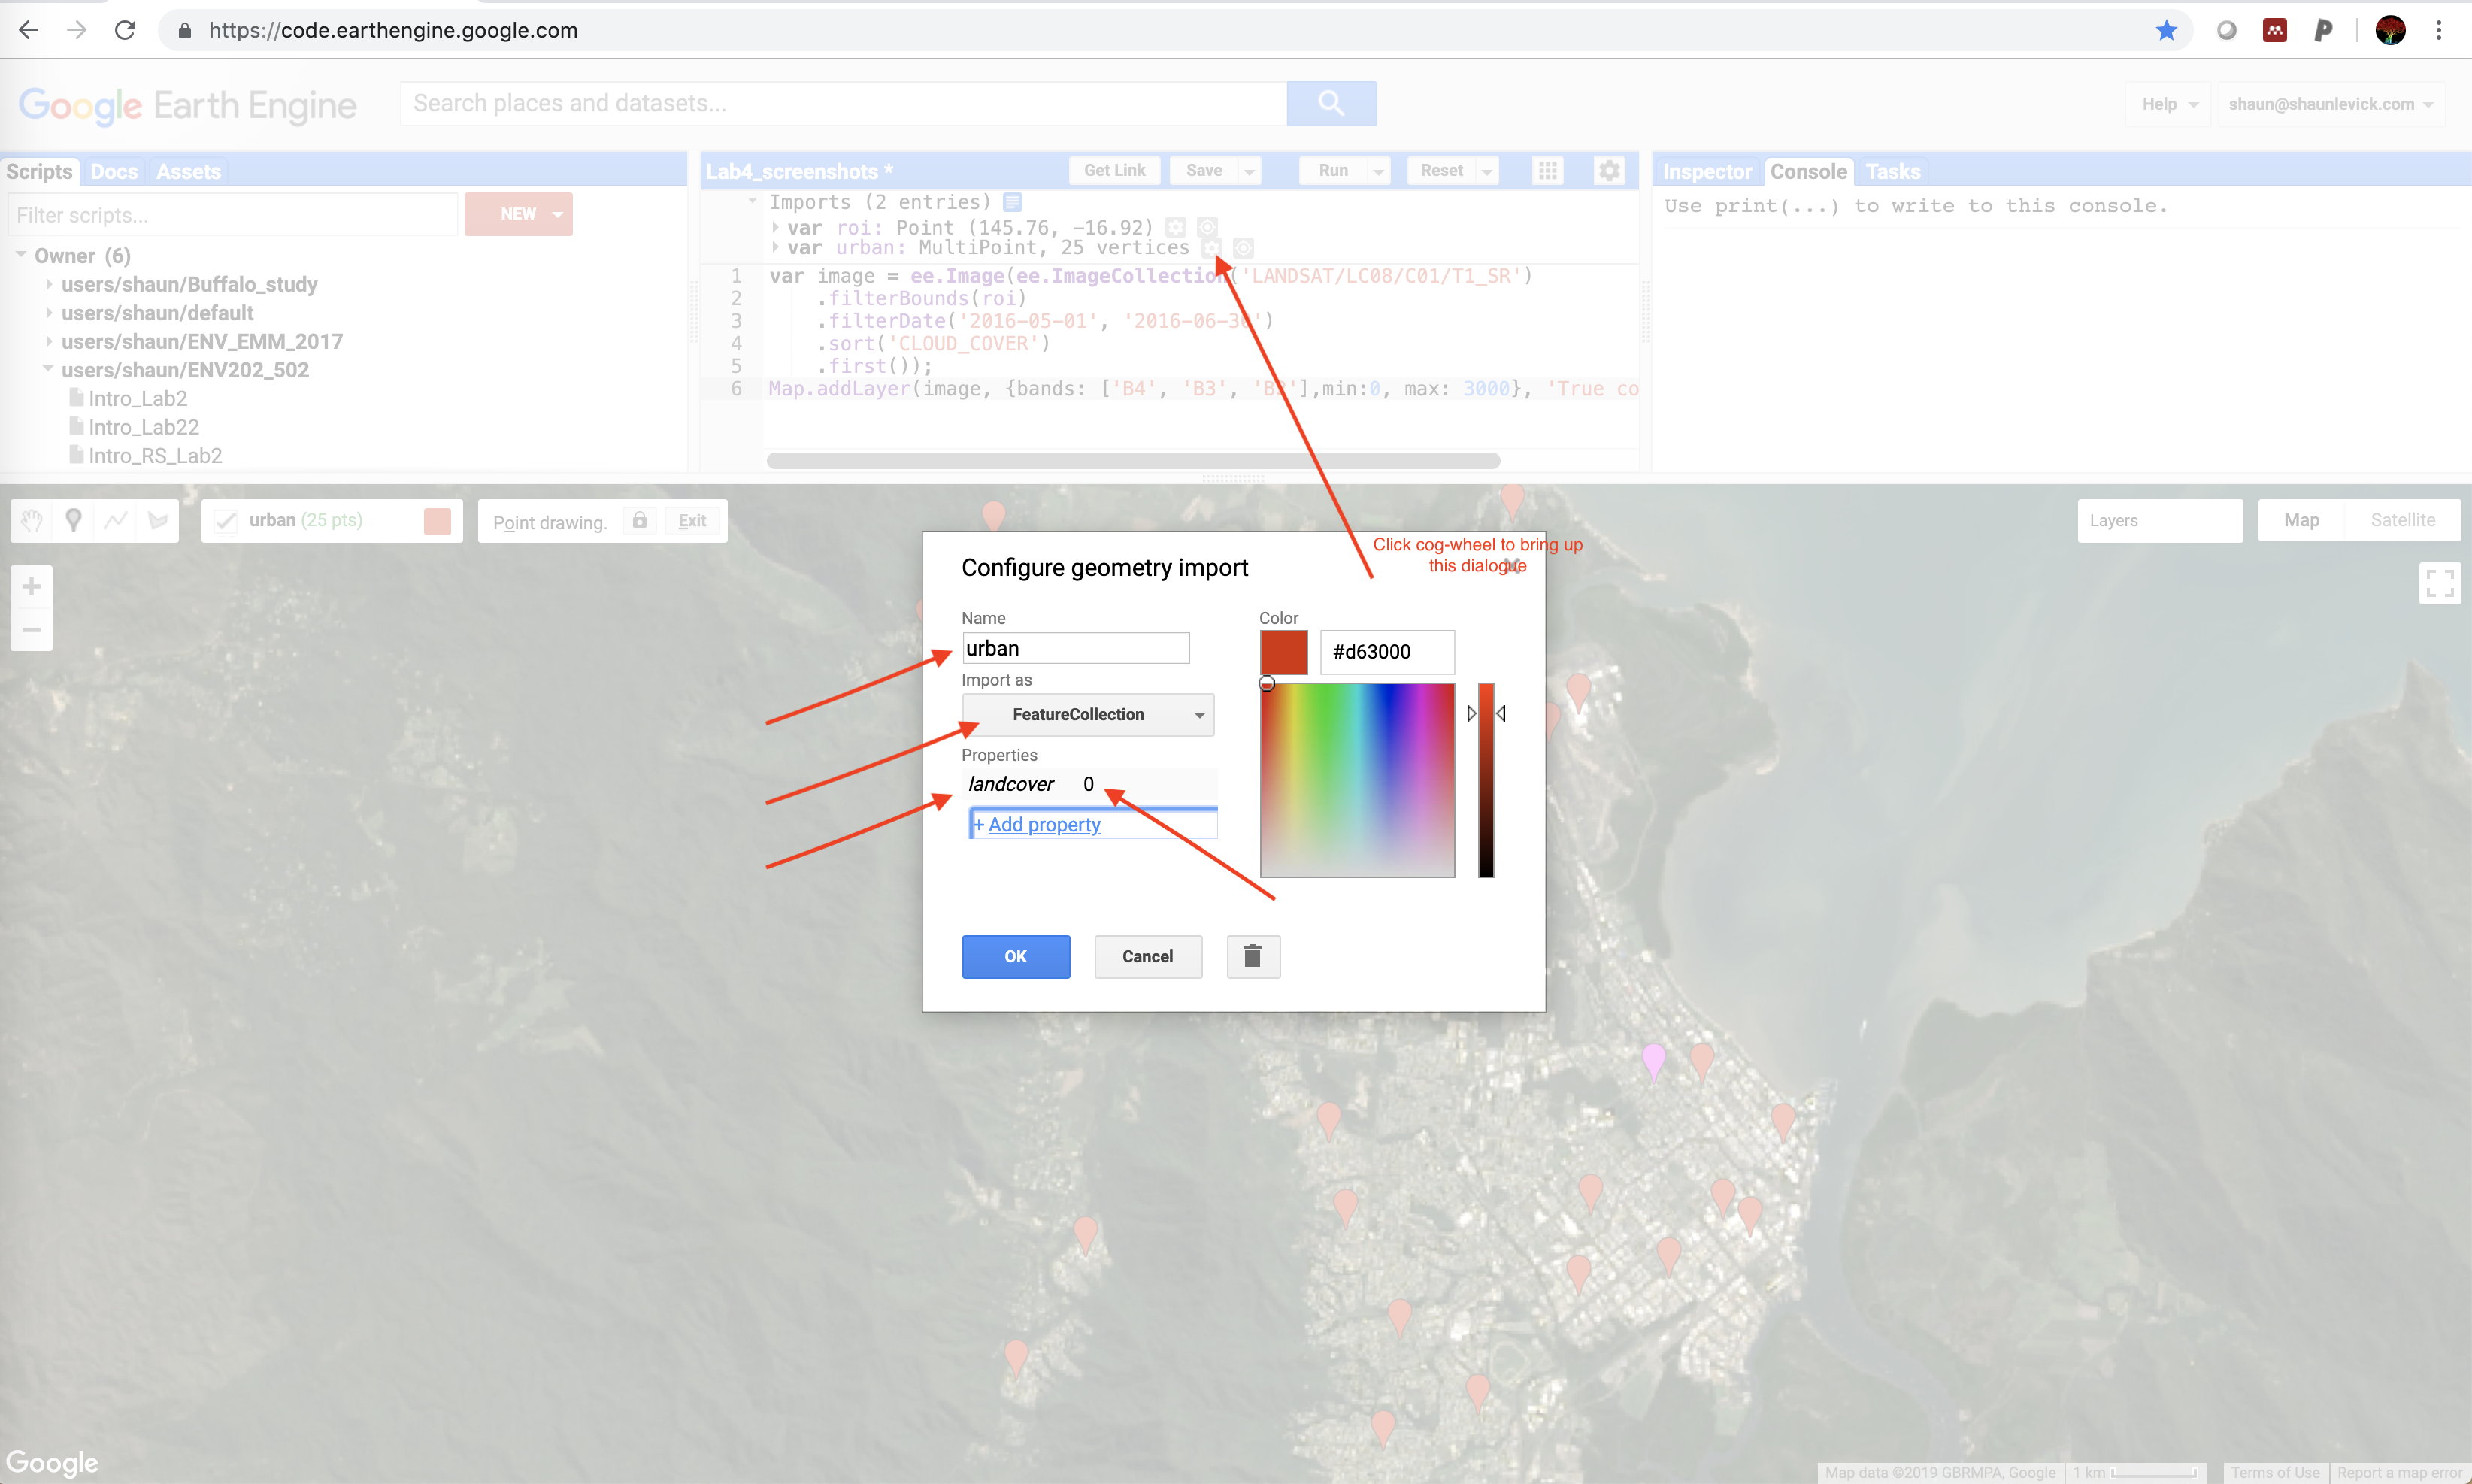This screenshot has width=2472, height=1484.
Task: Click the Settings gear icon in toolbar
Action: coord(1610,171)
